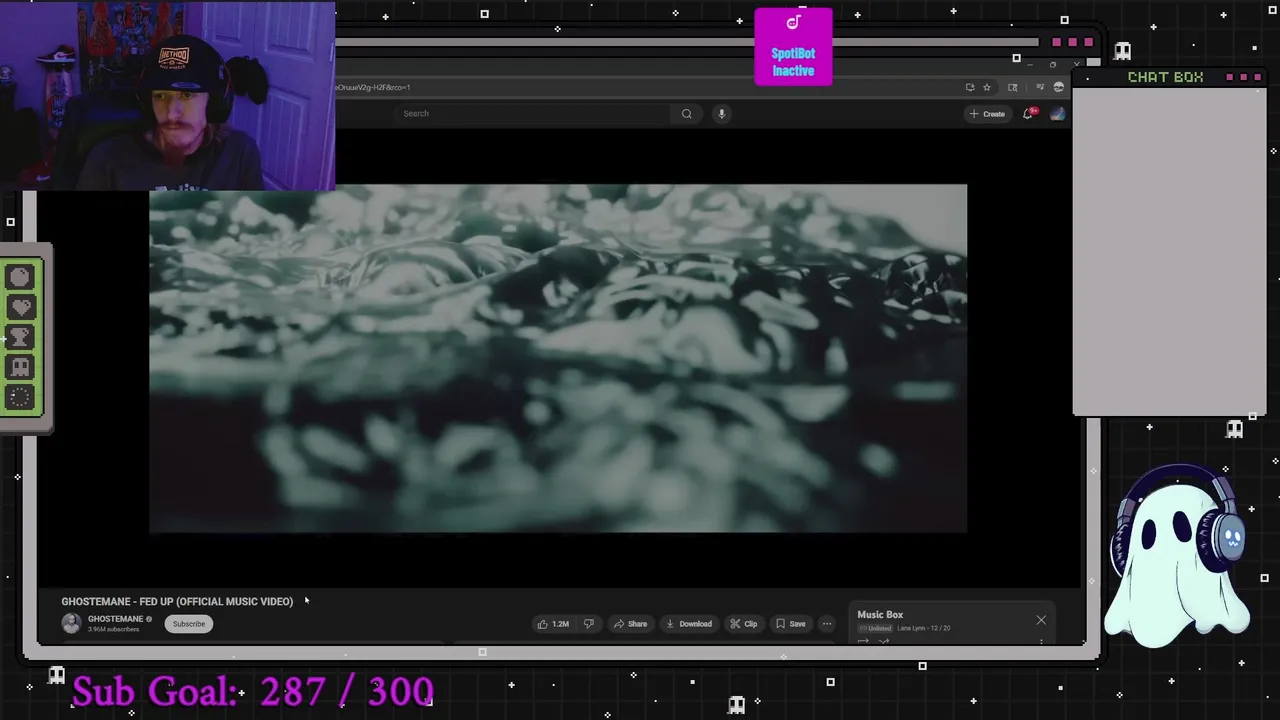Click into the YouTube Search field

click(535, 114)
